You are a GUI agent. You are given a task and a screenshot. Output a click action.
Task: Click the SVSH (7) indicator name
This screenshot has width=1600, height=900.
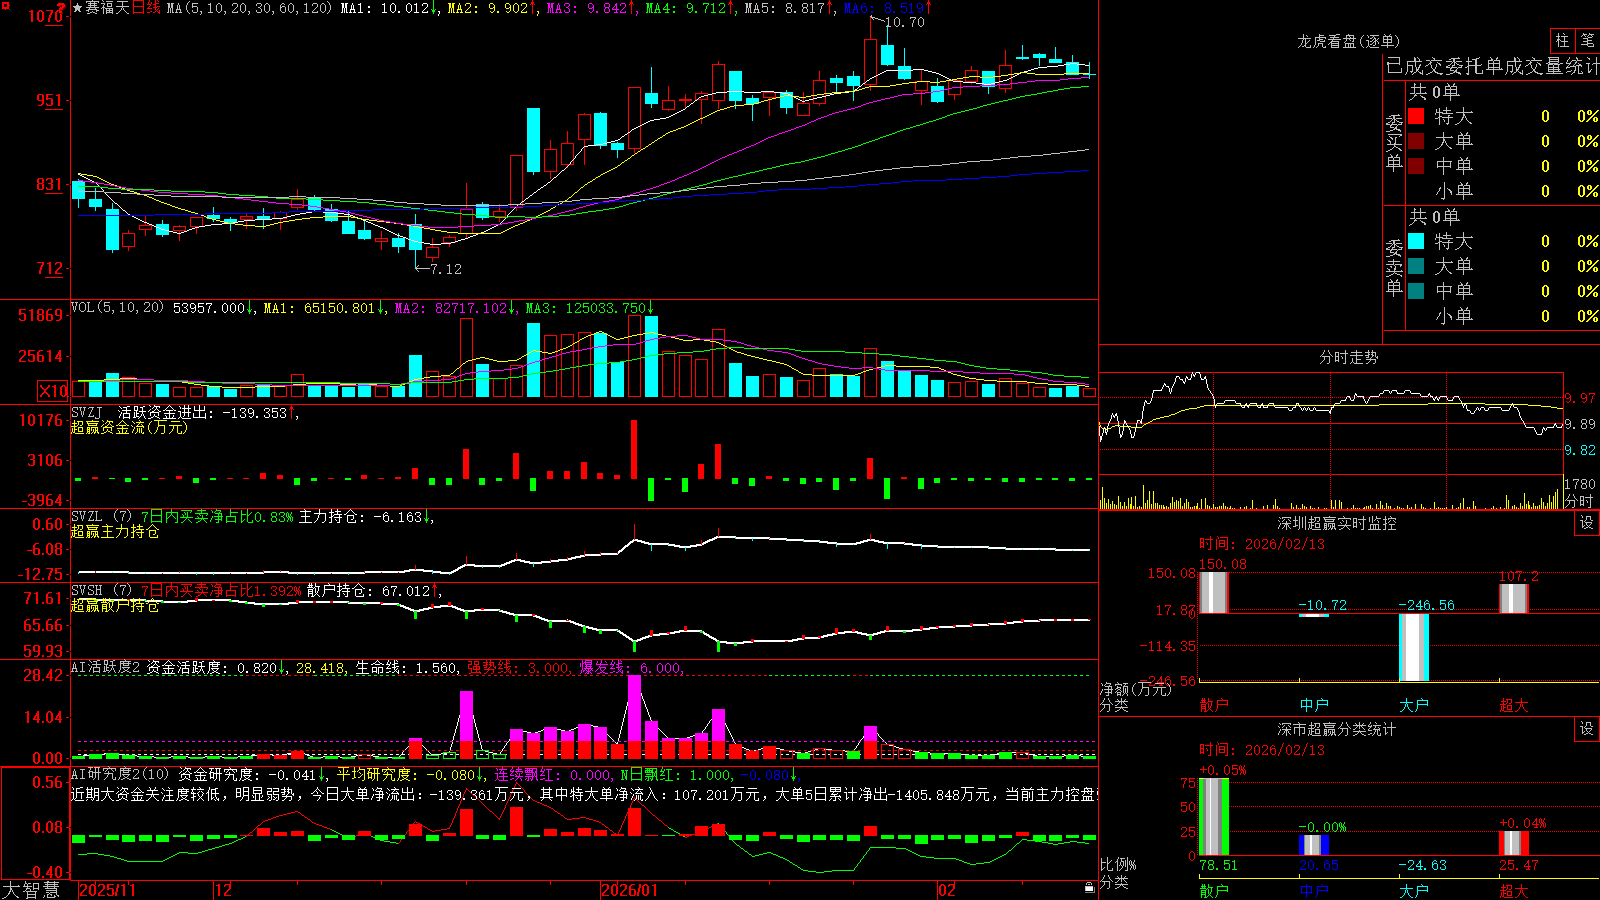pos(102,591)
